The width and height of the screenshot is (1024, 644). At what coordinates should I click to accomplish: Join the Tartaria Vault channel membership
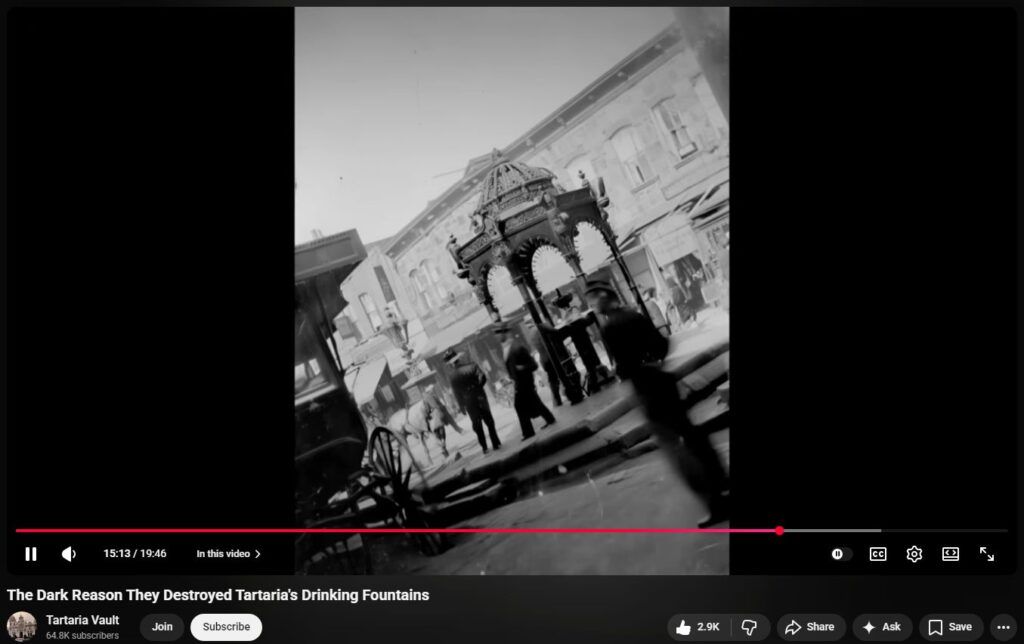[162, 627]
